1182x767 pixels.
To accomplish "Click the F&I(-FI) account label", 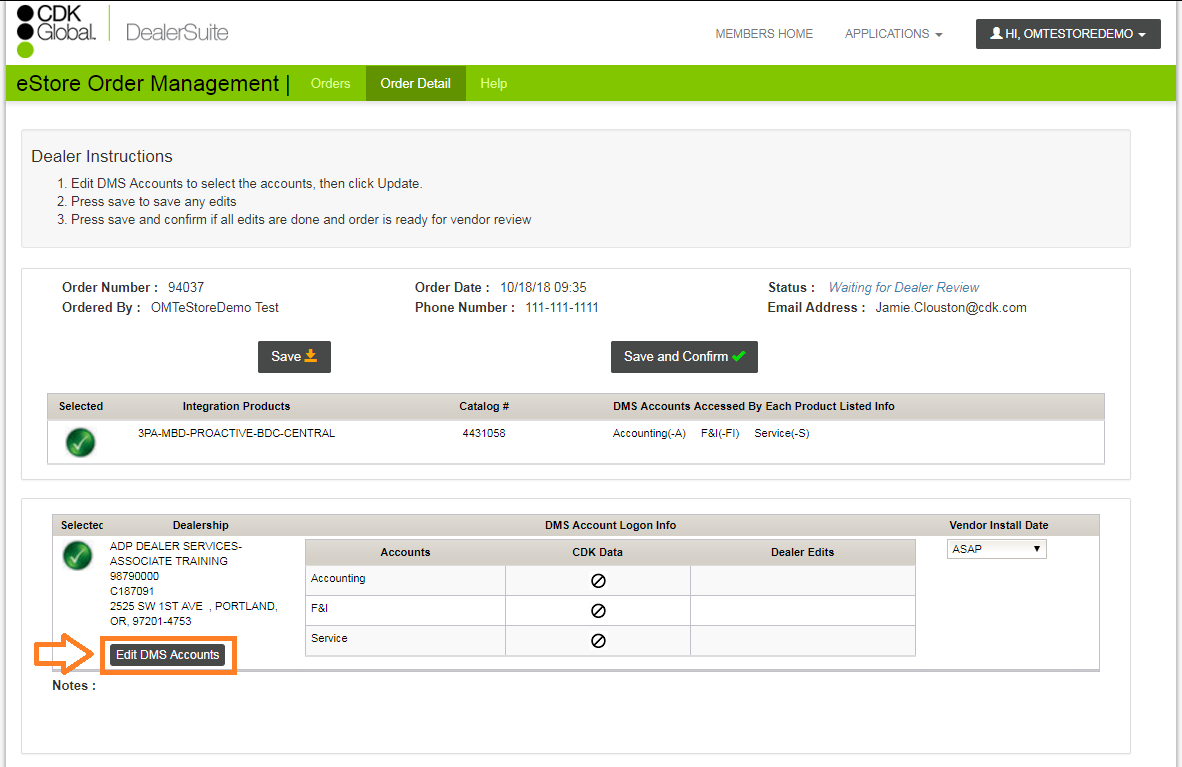I will (720, 433).
